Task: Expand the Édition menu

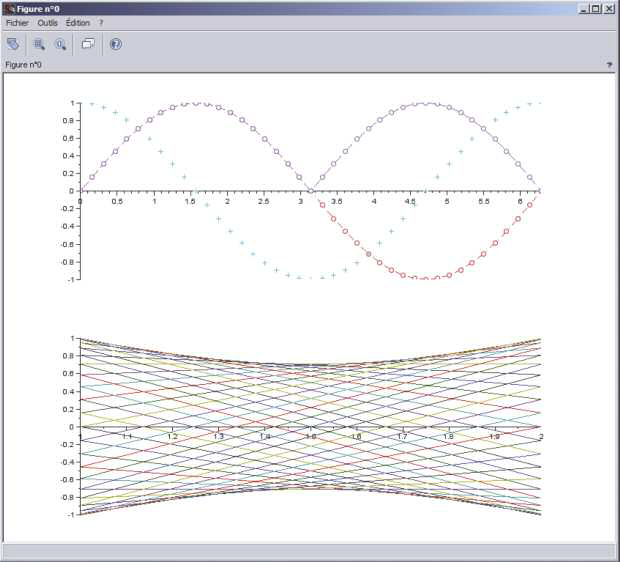Action: coord(77,22)
